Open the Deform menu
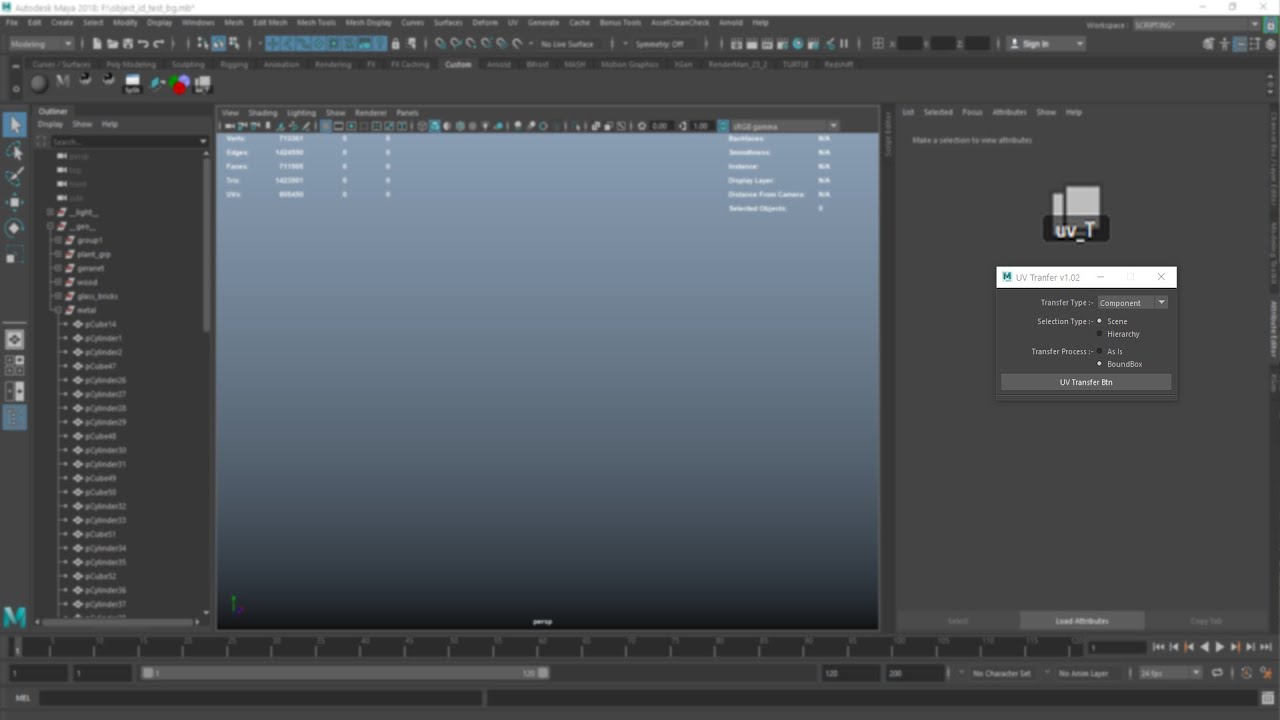The width and height of the screenshot is (1280, 720). (x=484, y=22)
